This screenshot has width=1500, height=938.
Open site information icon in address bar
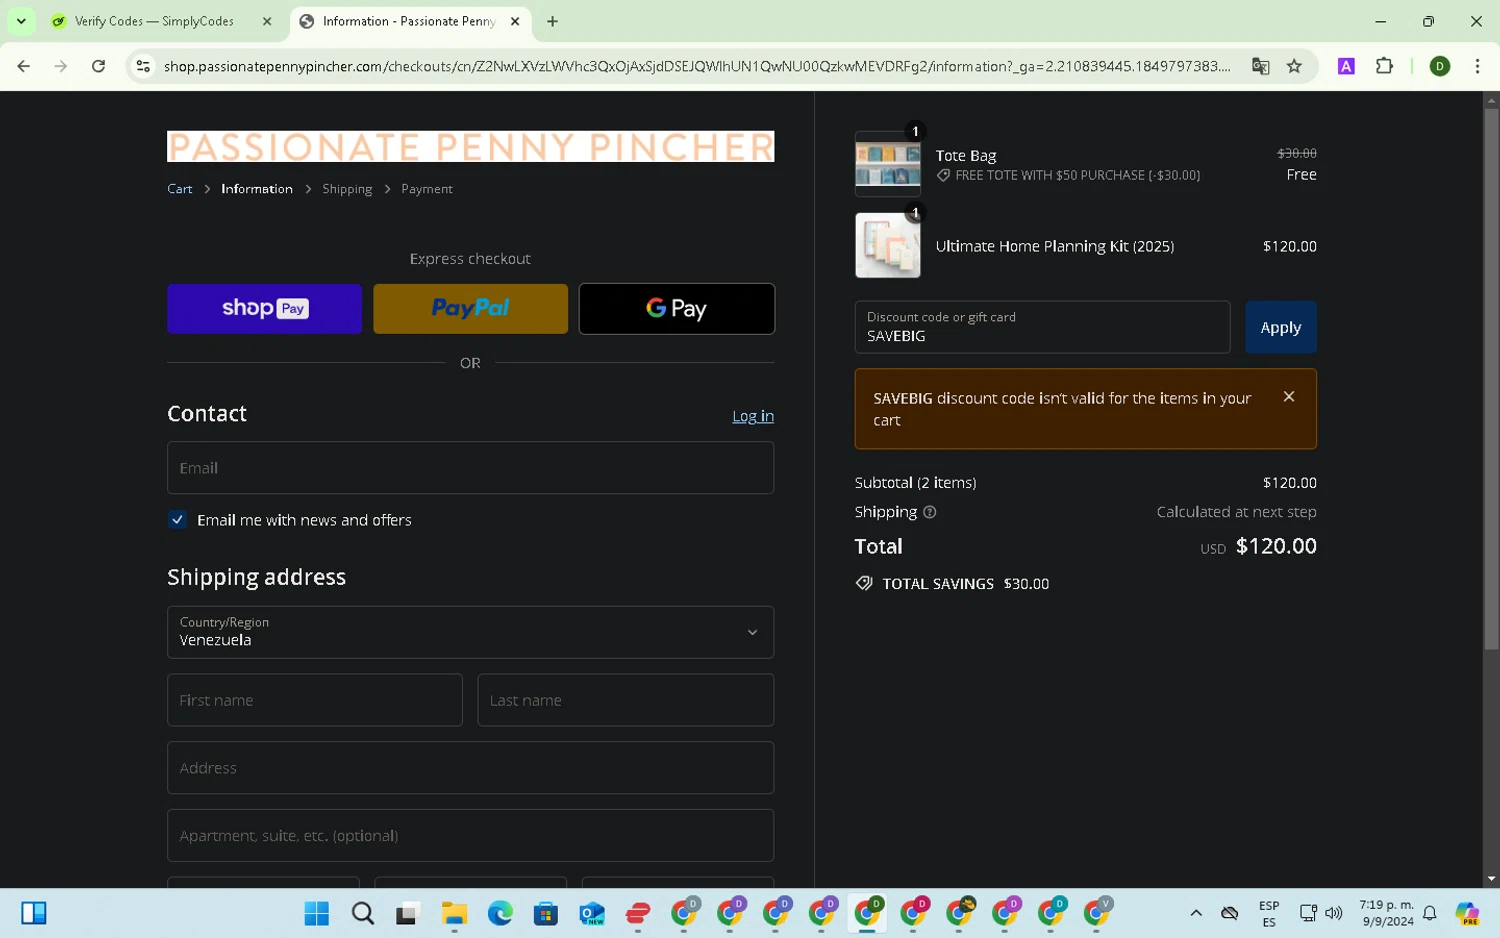tap(143, 66)
